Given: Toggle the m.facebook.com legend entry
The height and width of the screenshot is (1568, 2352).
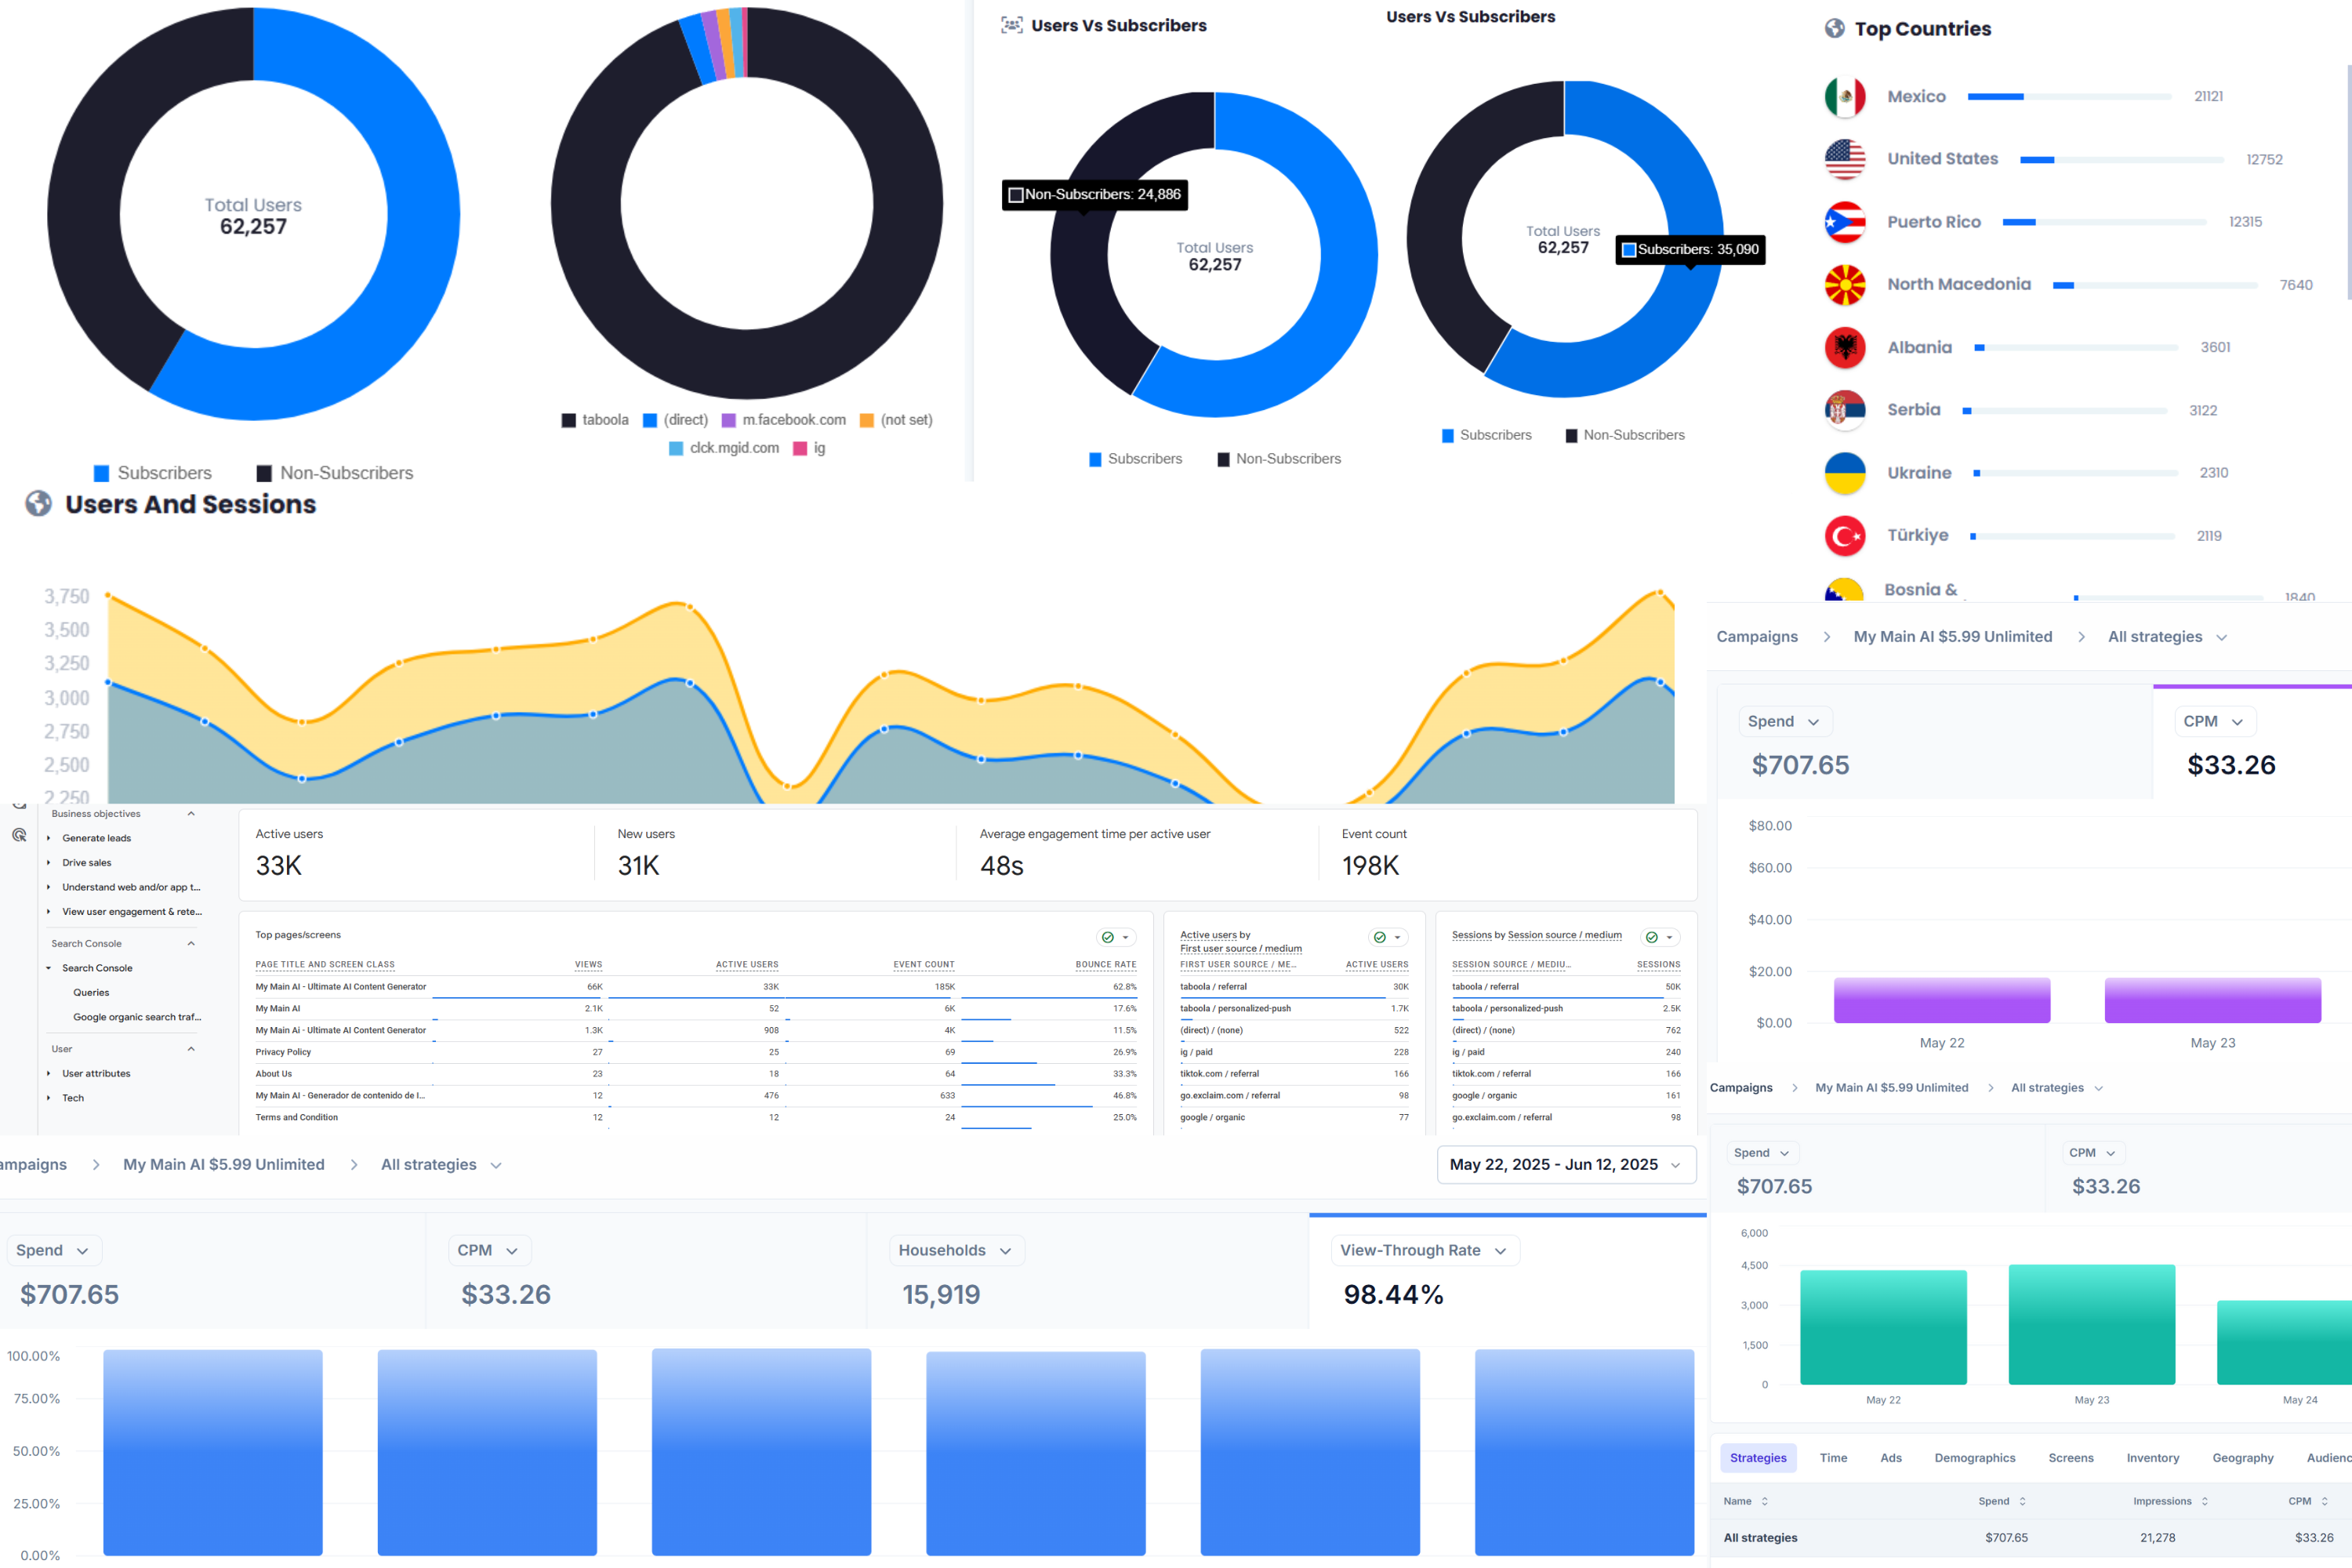Looking at the screenshot, I should 784,420.
